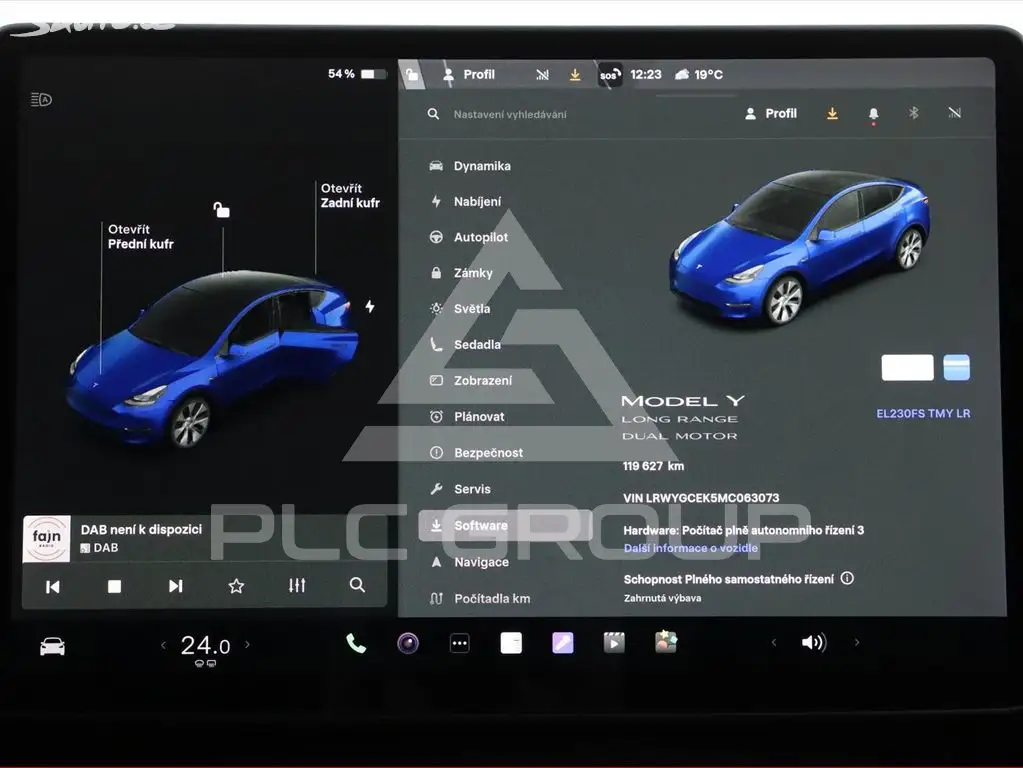
Task: Click the status bar software download icon
Action: pyautogui.click(x=575, y=74)
